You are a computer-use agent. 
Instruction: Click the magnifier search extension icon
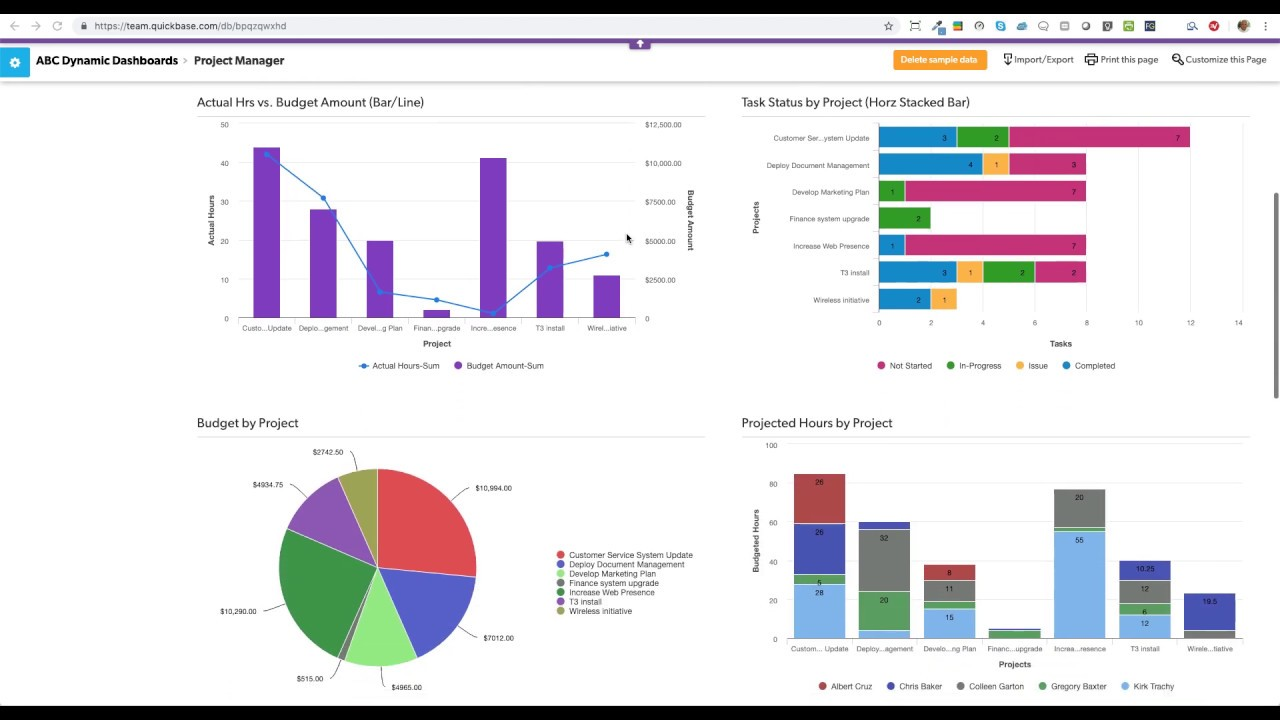tap(1192, 26)
